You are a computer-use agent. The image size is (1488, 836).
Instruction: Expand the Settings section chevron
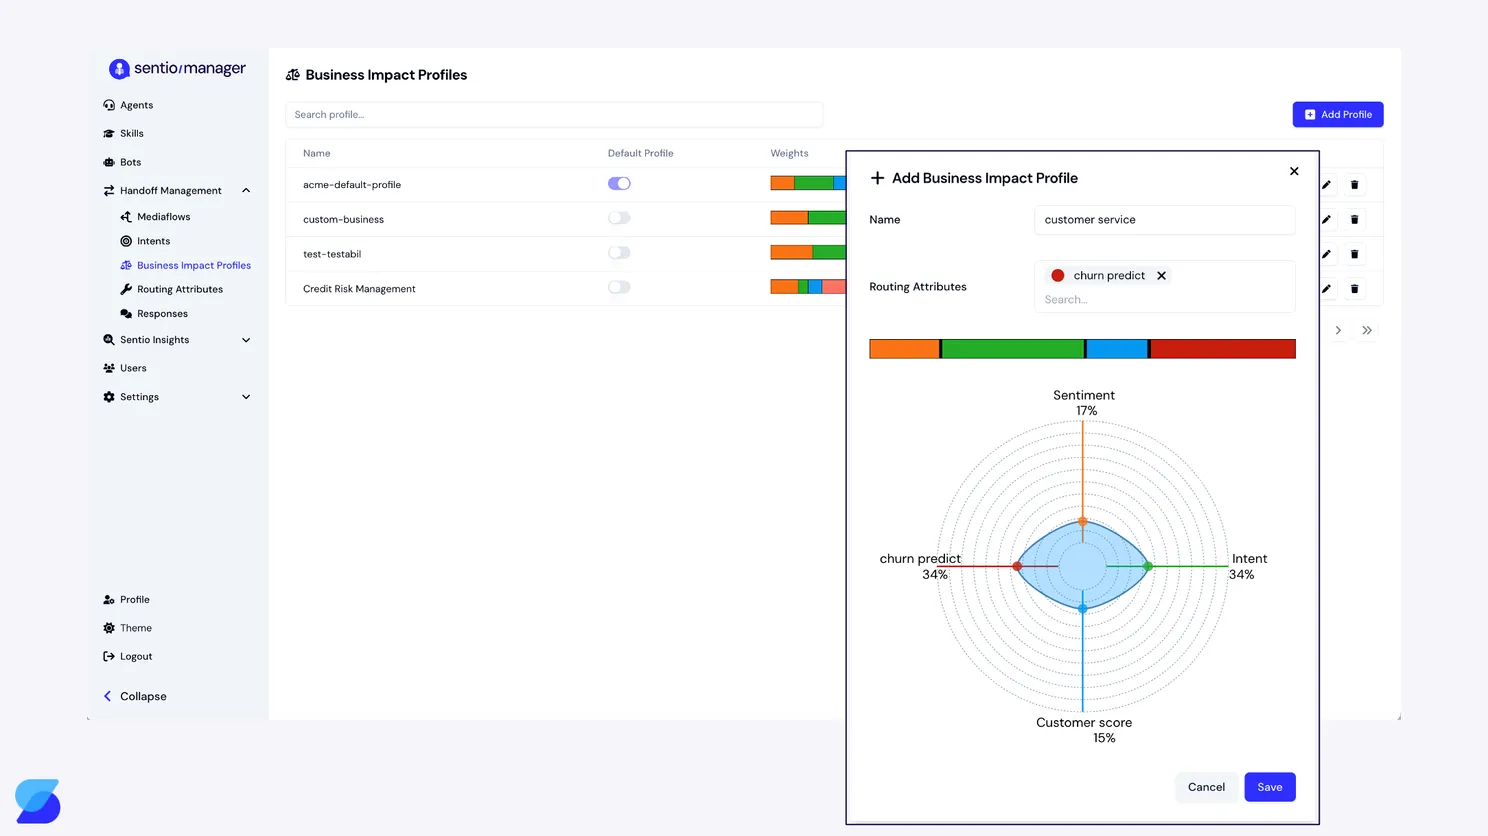click(x=246, y=397)
